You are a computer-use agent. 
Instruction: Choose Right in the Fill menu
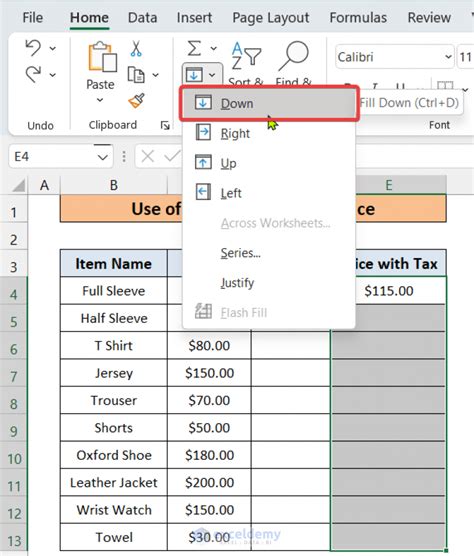(269, 133)
